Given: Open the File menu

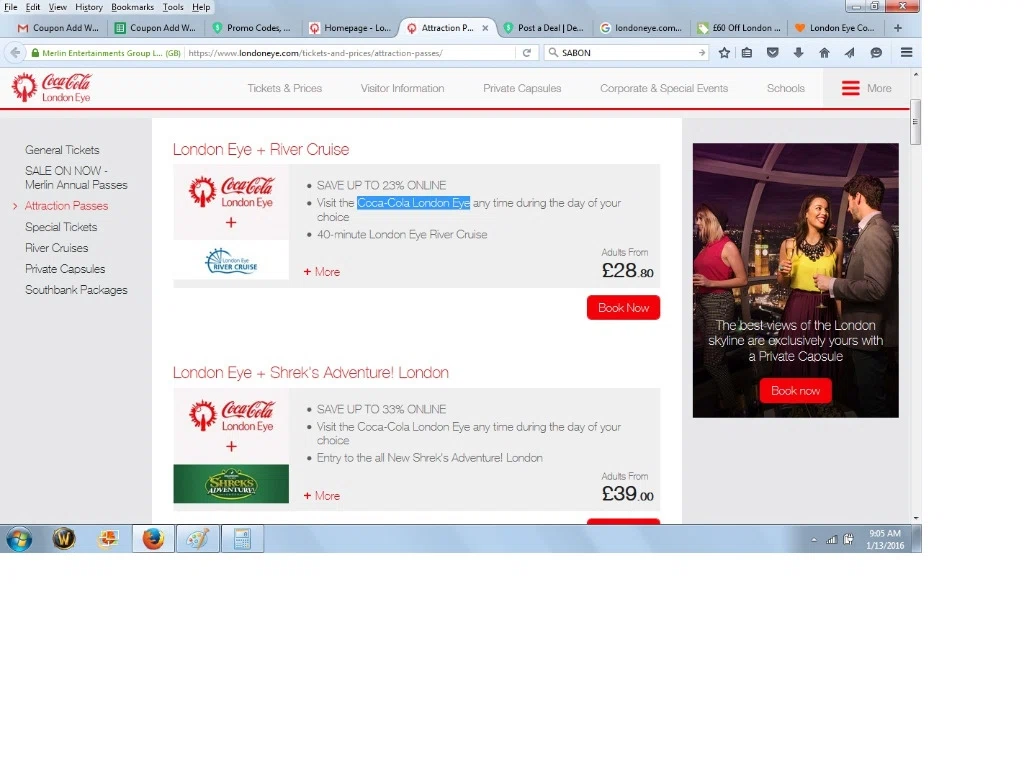Looking at the screenshot, I should pos(10,7).
